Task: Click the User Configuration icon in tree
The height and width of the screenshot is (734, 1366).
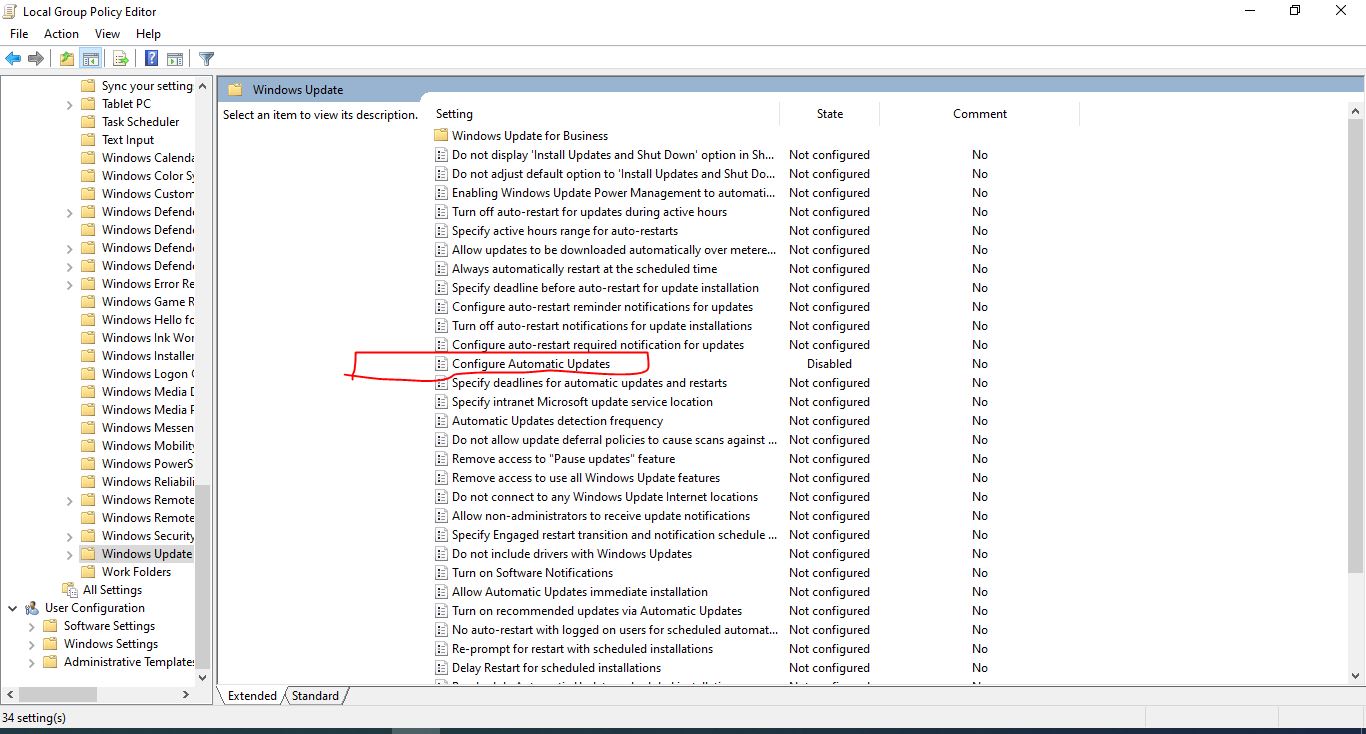Action: pyautogui.click(x=32, y=608)
